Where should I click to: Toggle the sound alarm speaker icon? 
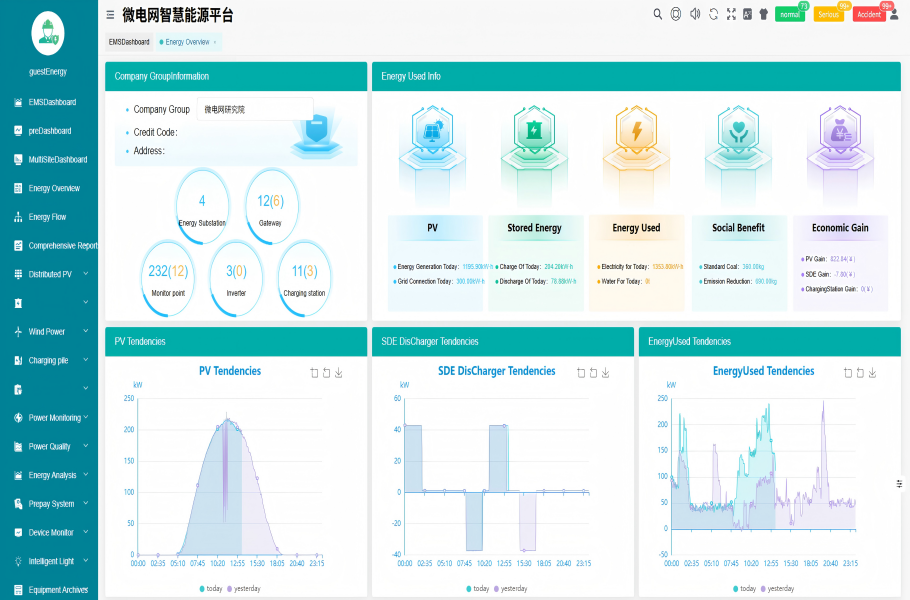pyautogui.click(x=695, y=14)
